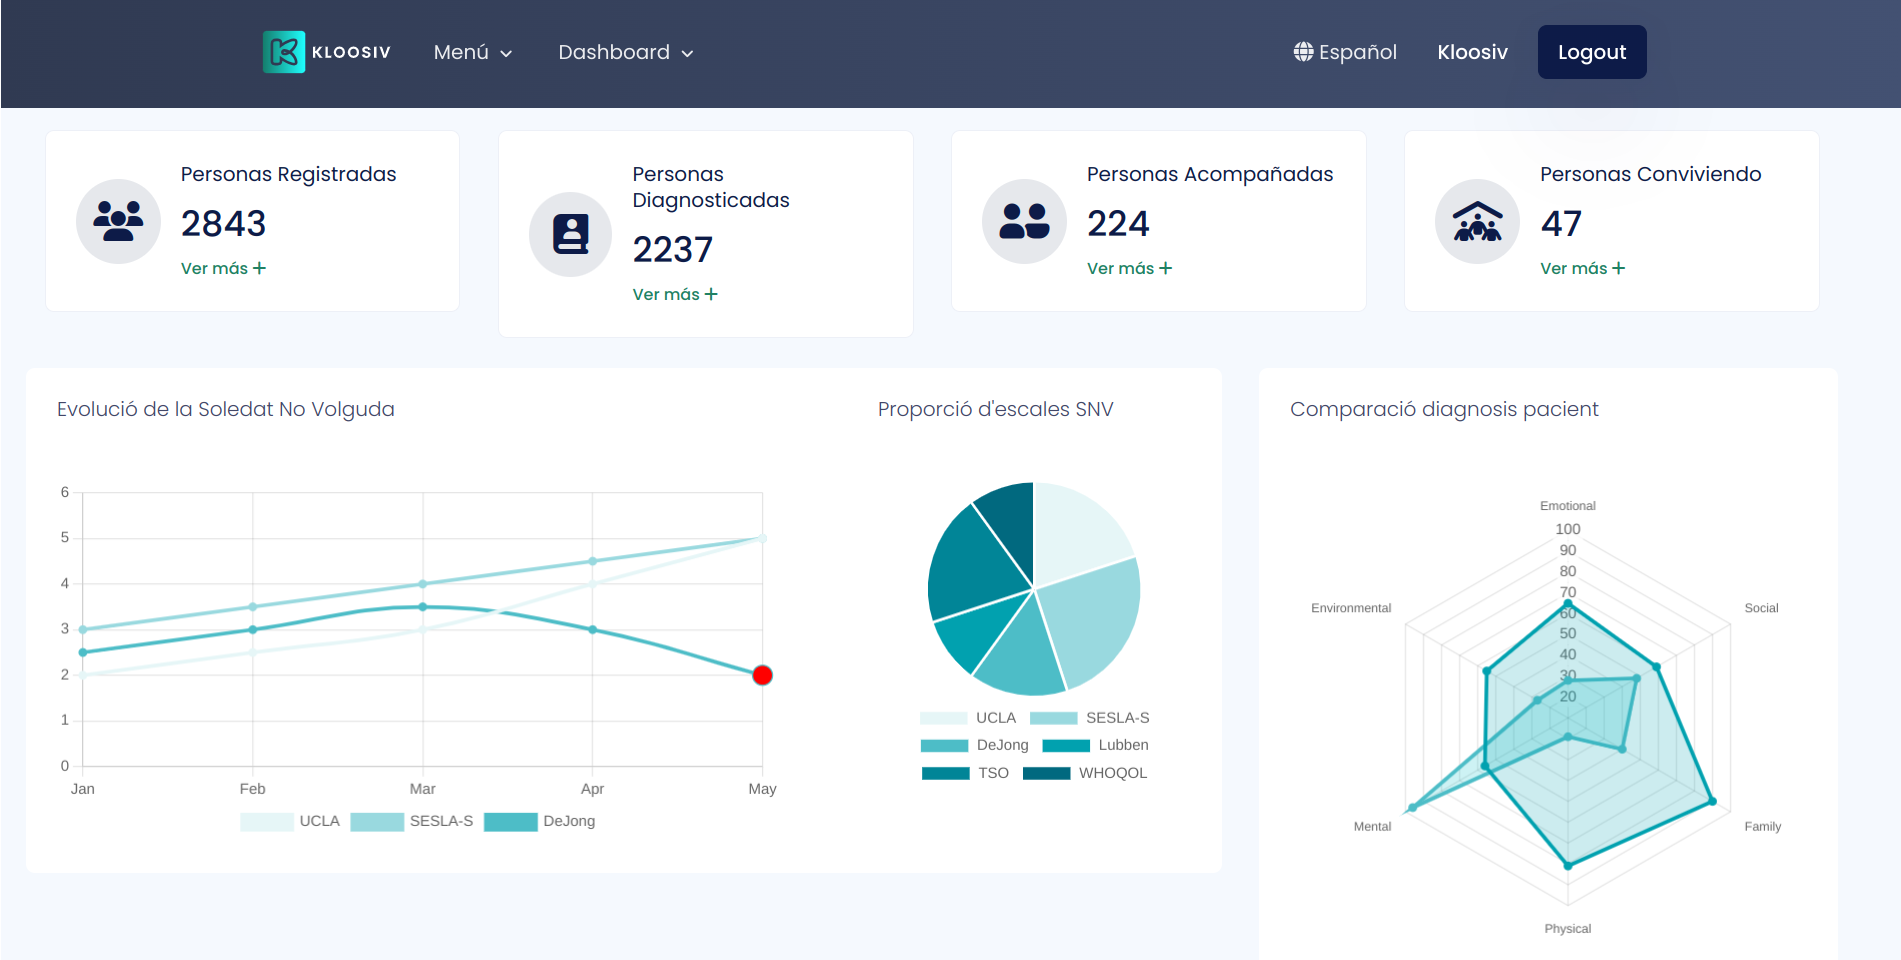Open Ver más under Personas Conviviendo

click(1582, 268)
